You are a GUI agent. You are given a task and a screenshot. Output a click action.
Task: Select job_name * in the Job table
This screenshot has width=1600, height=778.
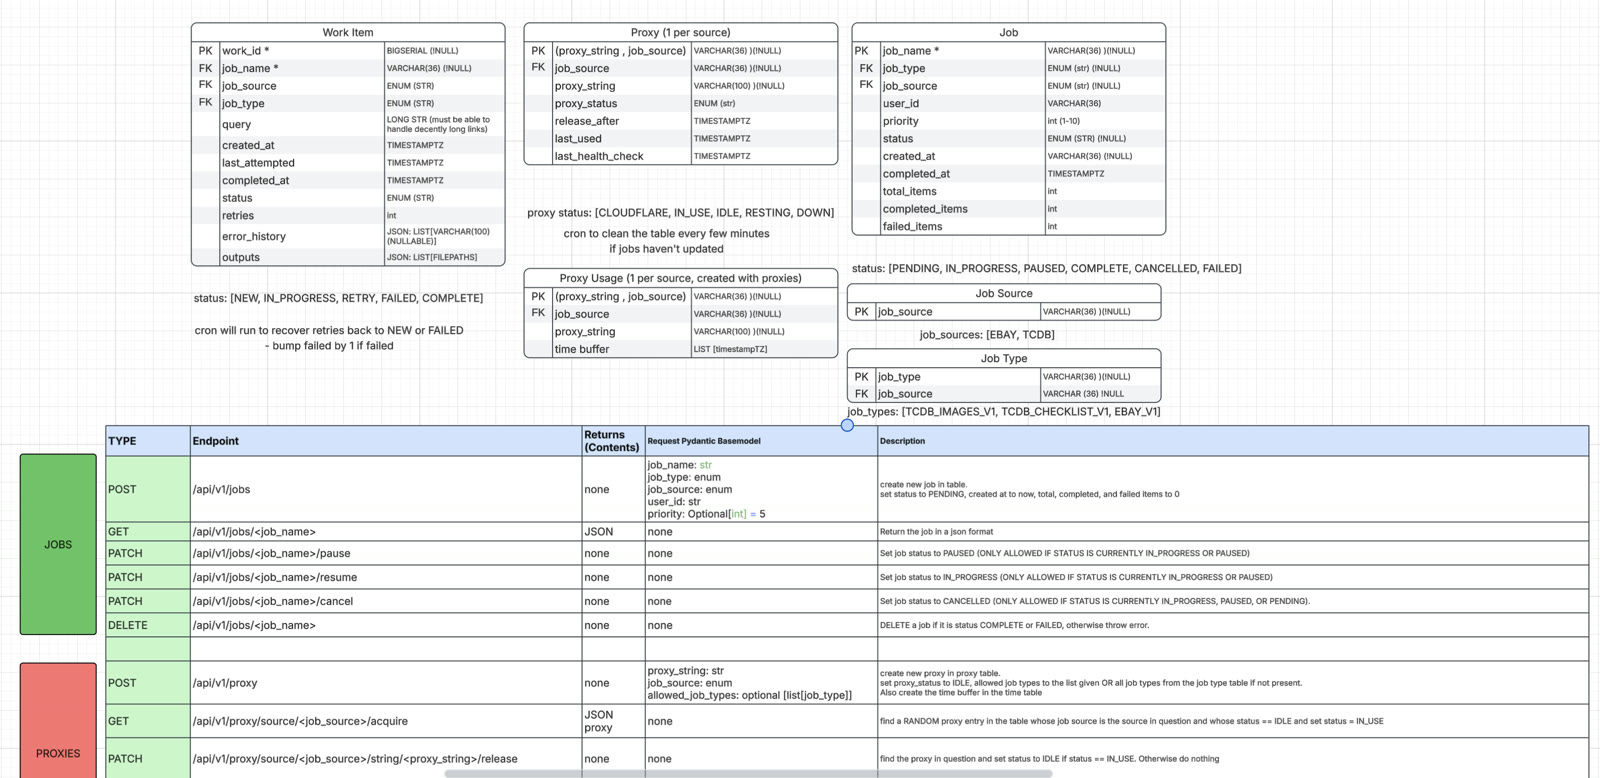[963, 51]
